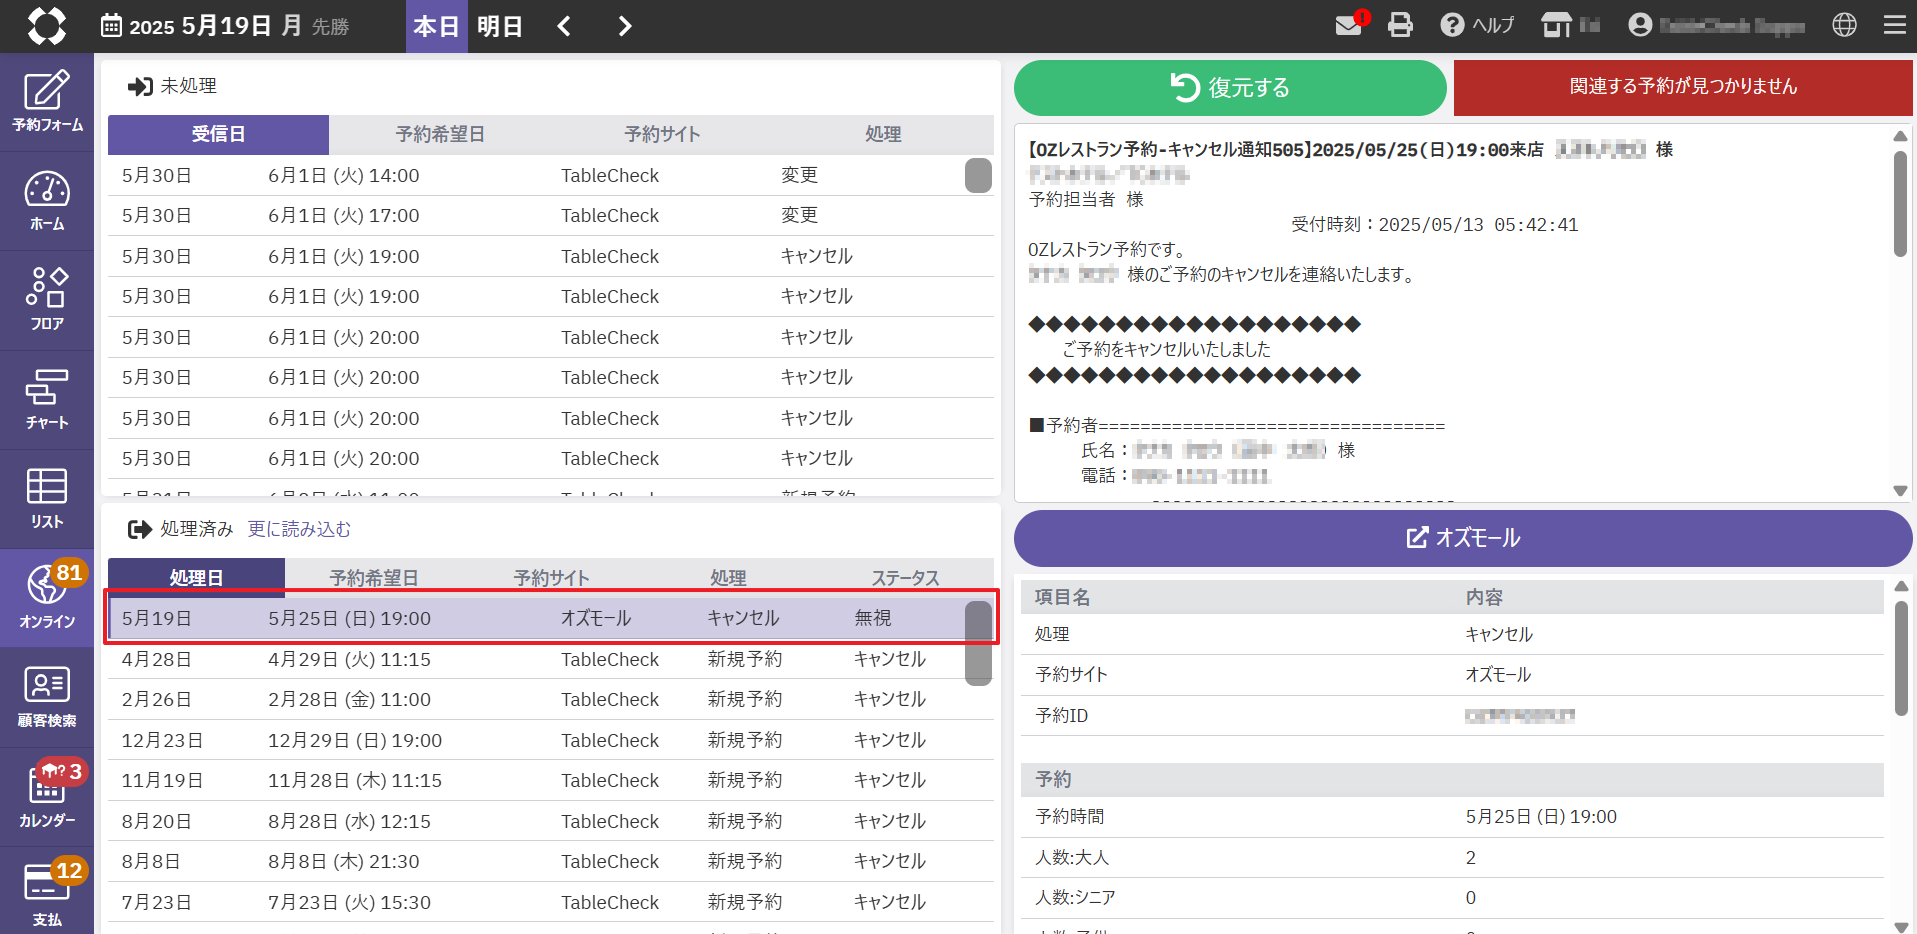Sort 処理済み list by 処理日

(196, 578)
